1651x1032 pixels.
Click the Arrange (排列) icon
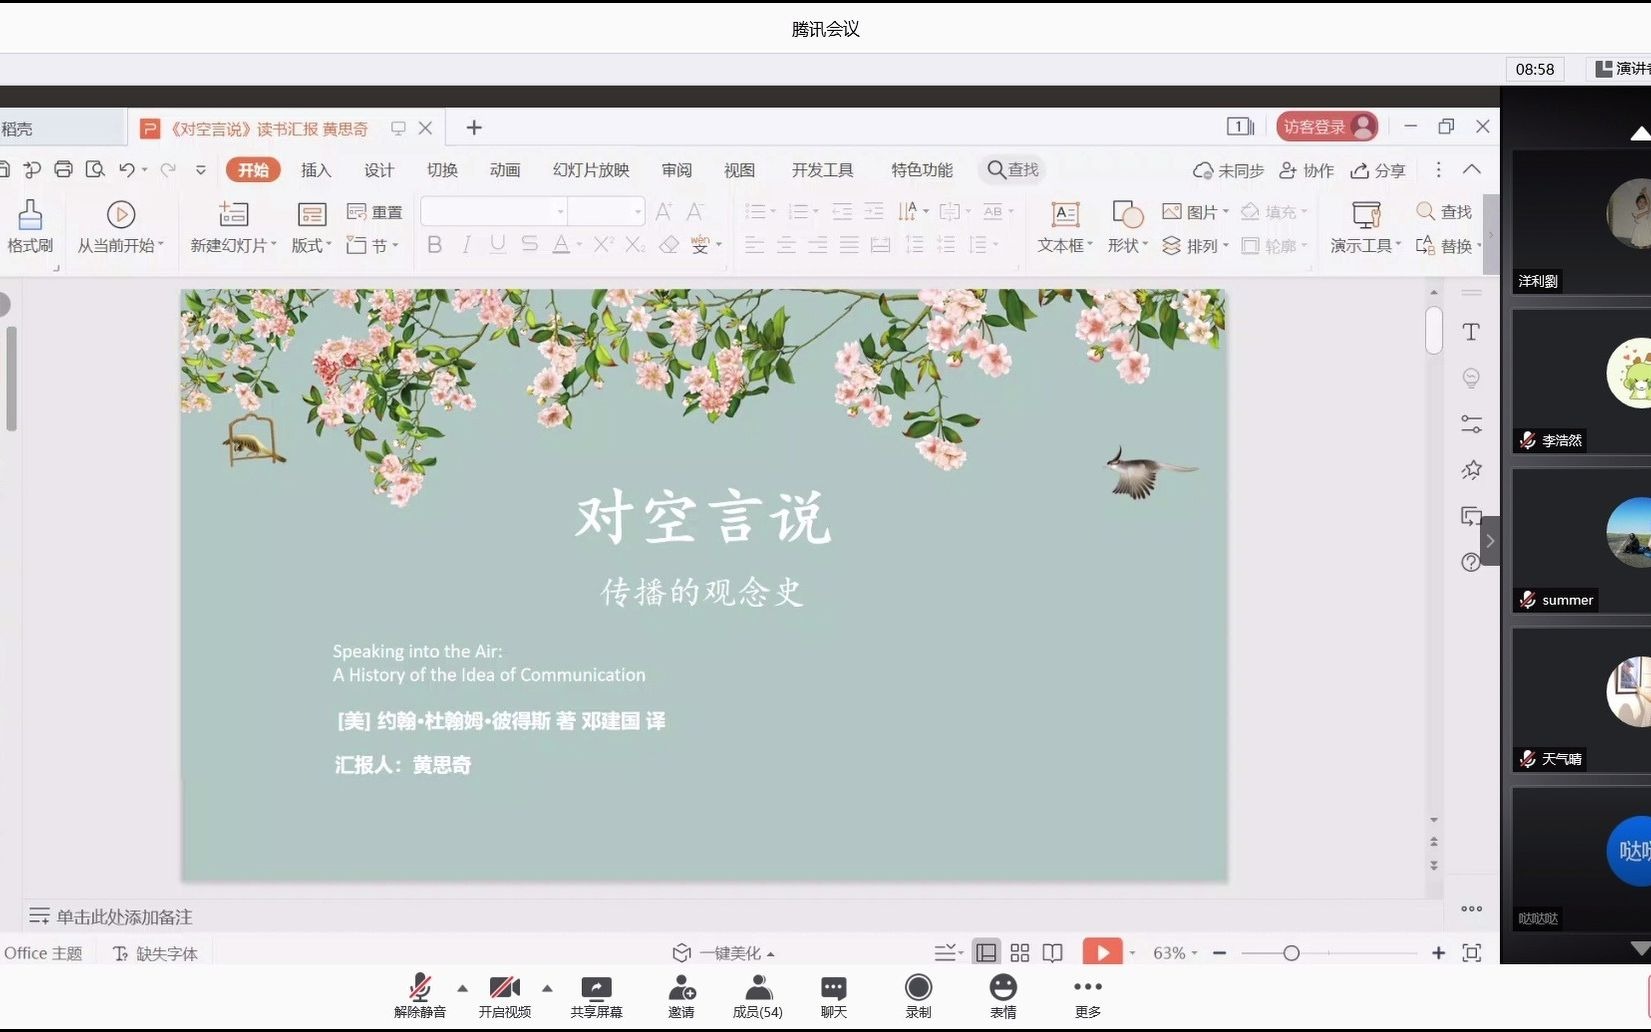point(1171,245)
